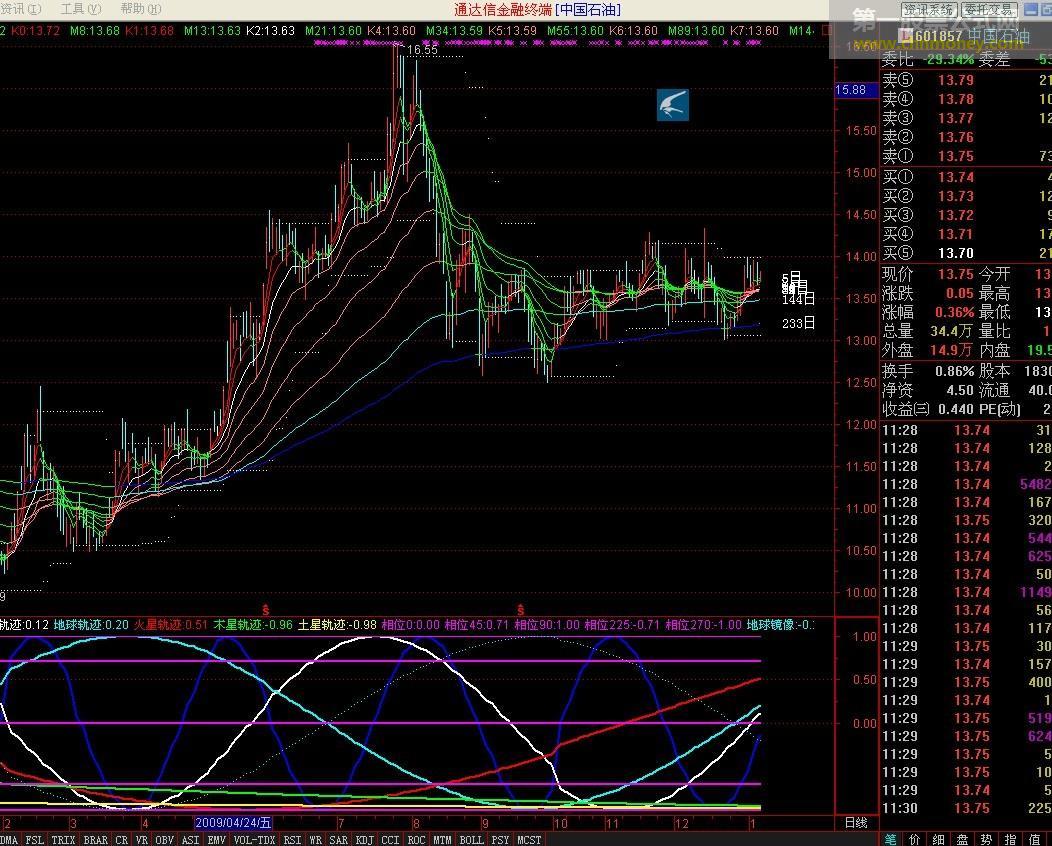Click the 现价 value 13.75

click(x=955, y=274)
